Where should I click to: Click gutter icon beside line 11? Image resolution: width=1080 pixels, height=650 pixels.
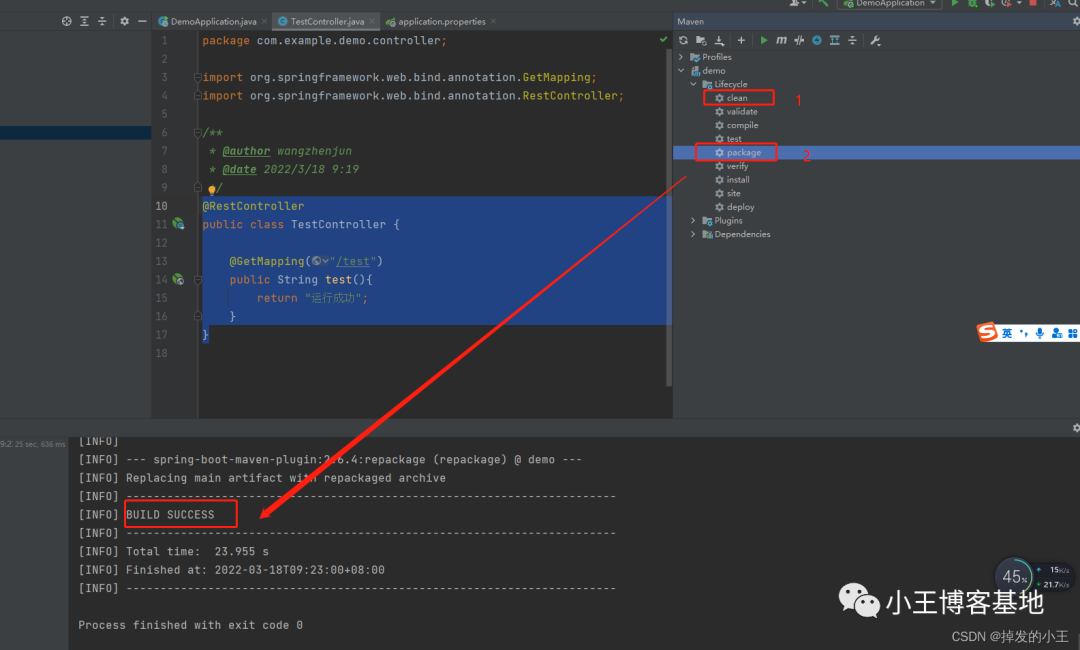[178, 224]
